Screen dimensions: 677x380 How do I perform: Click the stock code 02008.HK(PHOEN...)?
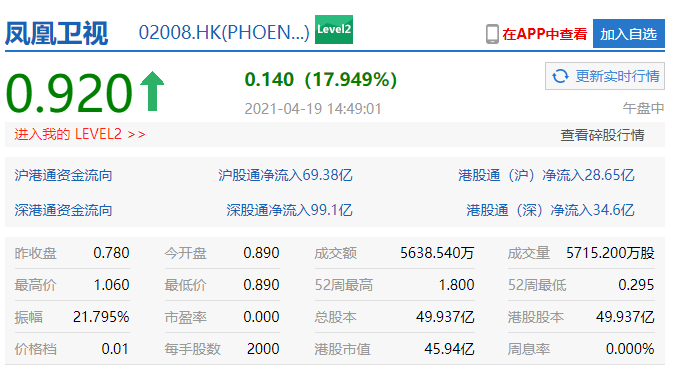(224, 33)
